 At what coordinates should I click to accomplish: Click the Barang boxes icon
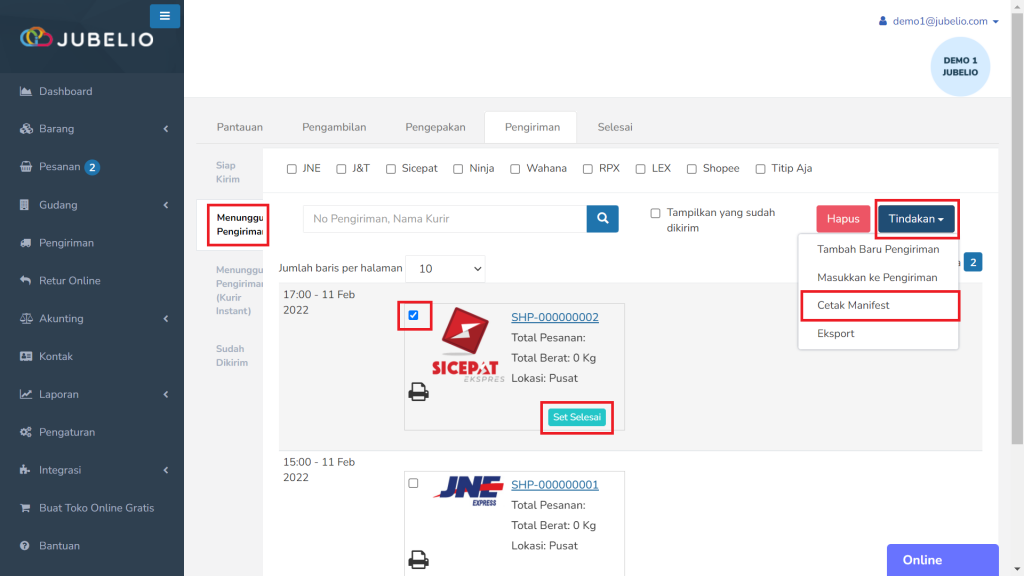click(26, 129)
